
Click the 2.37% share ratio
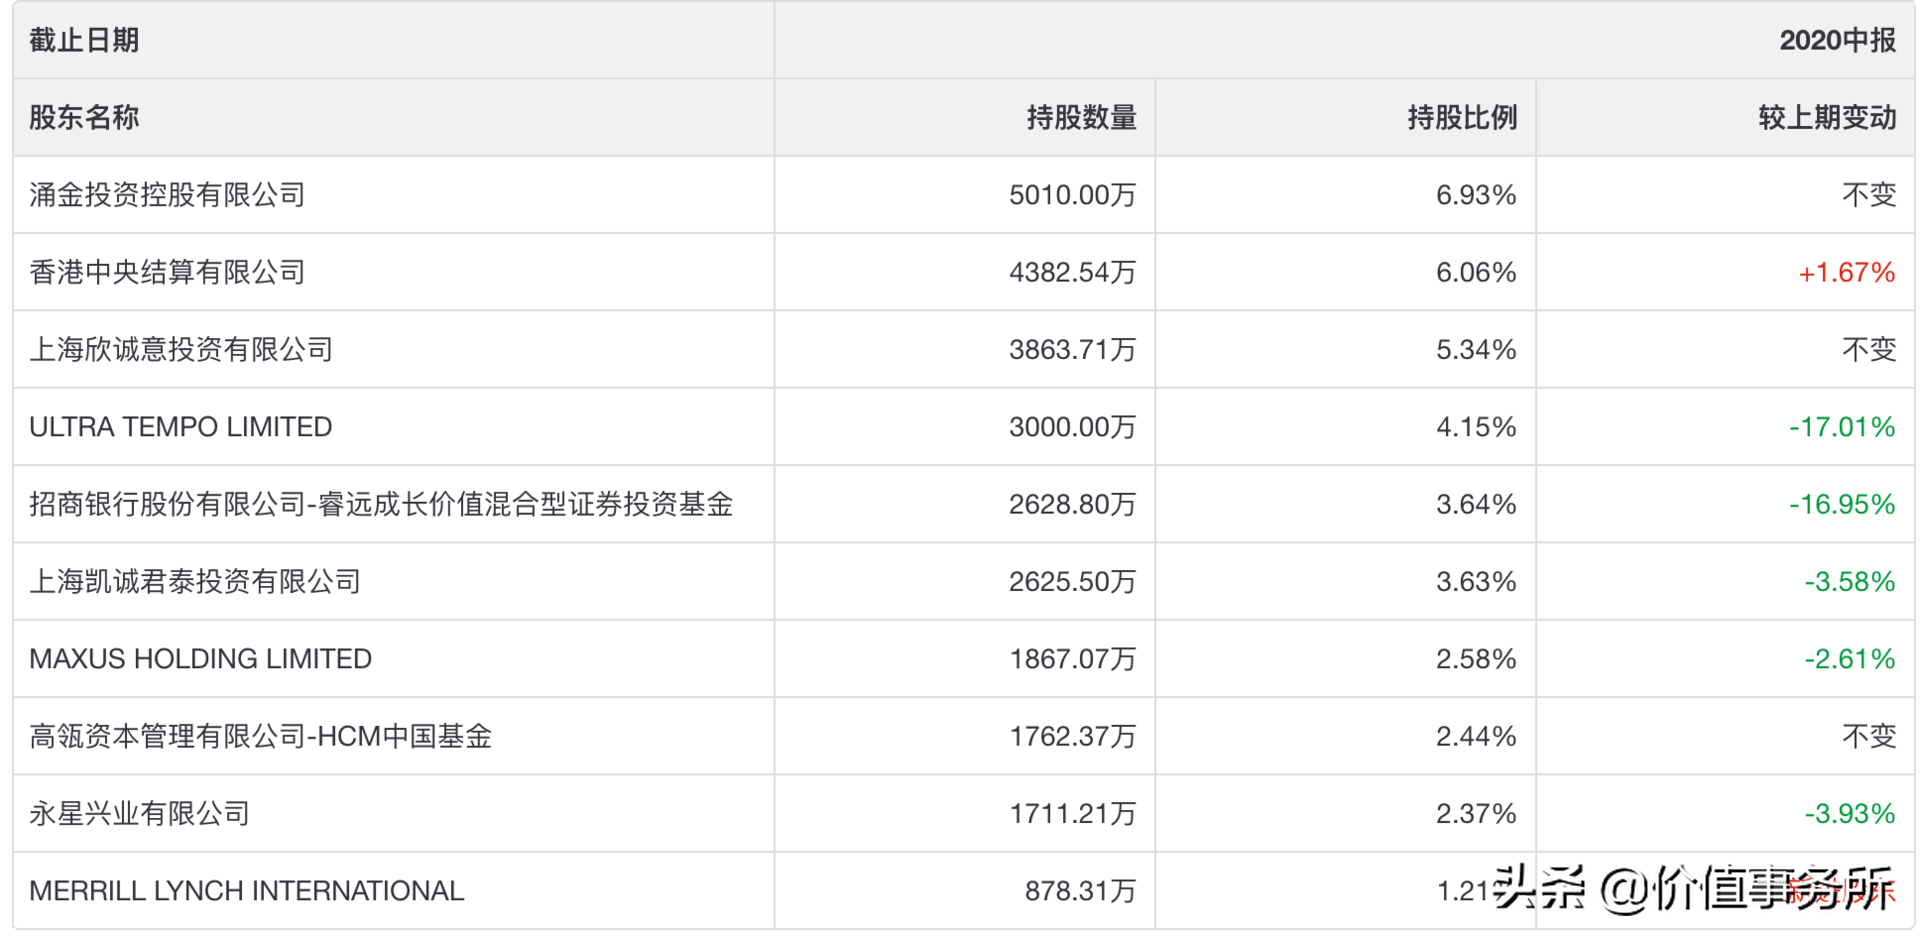tap(1476, 813)
